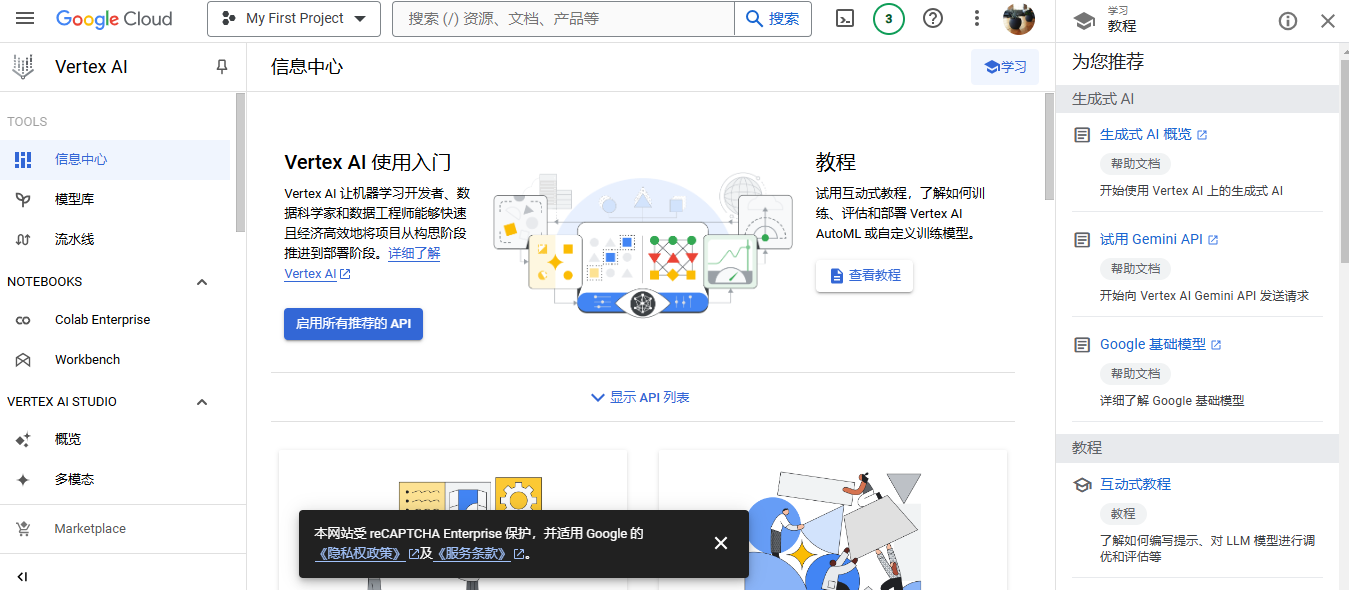Click the magnifier search button
The height and width of the screenshot is (590, 1349).
click(x=773, y=19)
